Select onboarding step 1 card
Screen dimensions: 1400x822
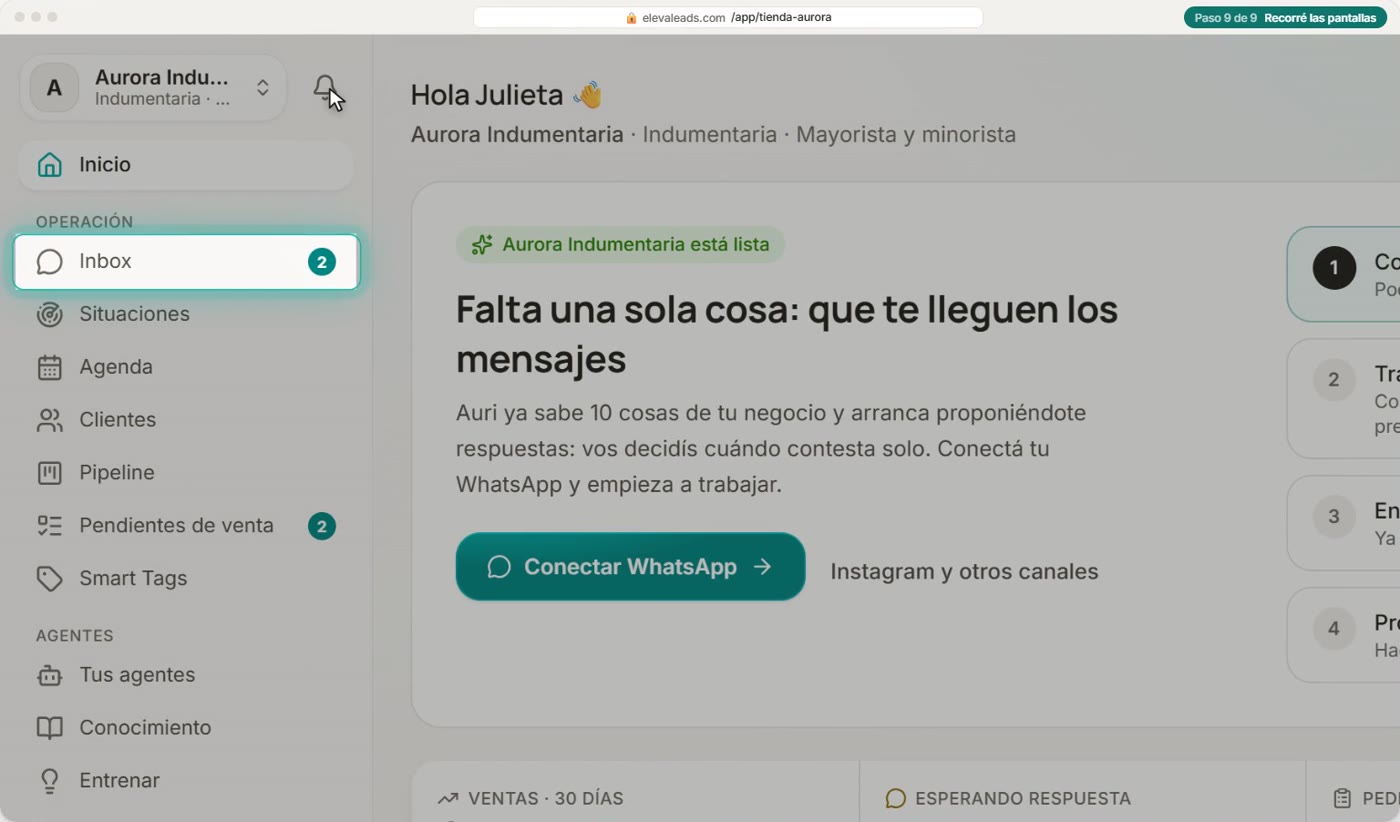pos(1343,274)
